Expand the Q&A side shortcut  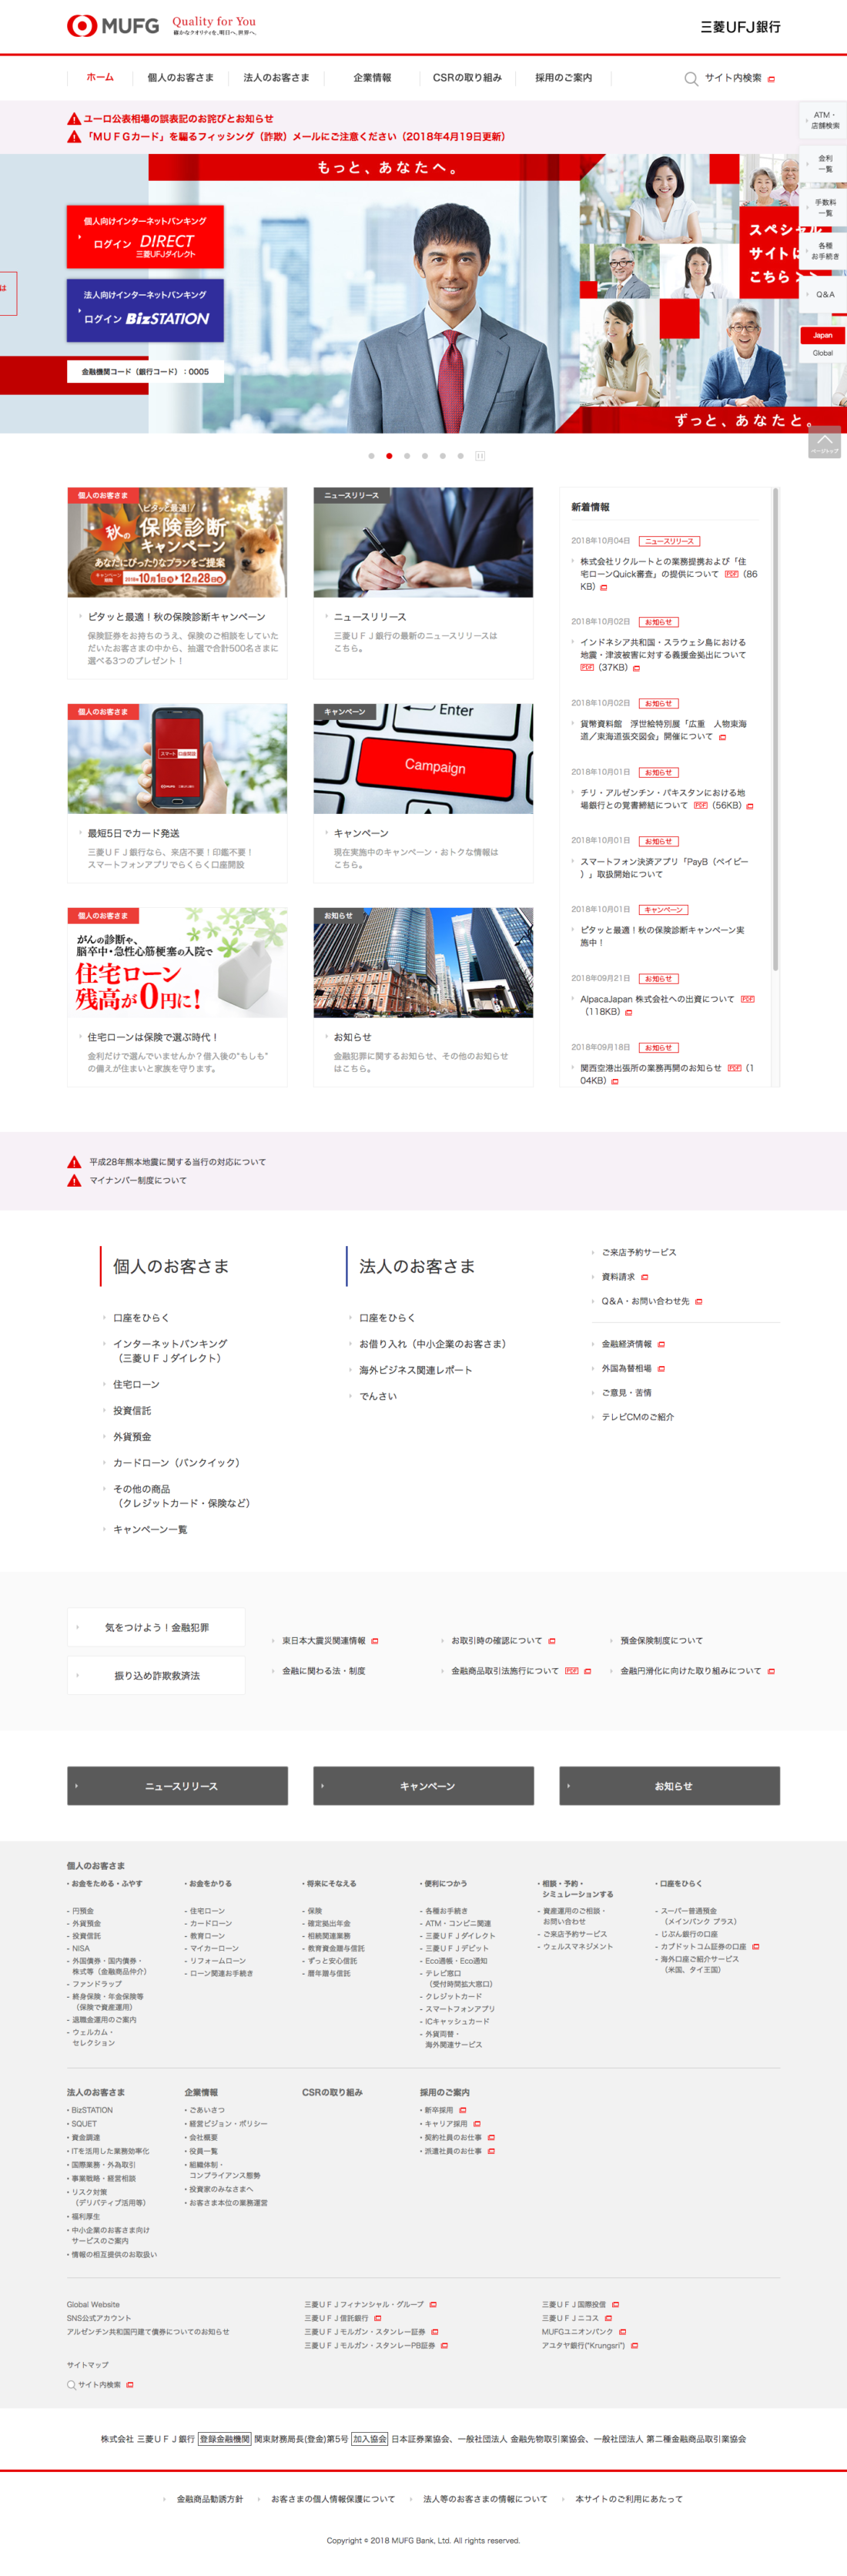(823, 294)
